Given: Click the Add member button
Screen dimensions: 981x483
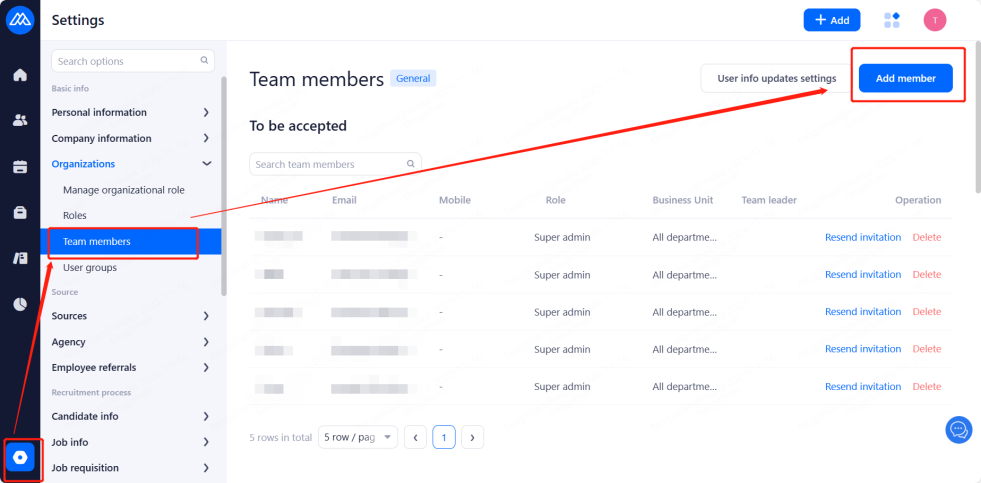Looking at the screenshot, I should point(906,78).
